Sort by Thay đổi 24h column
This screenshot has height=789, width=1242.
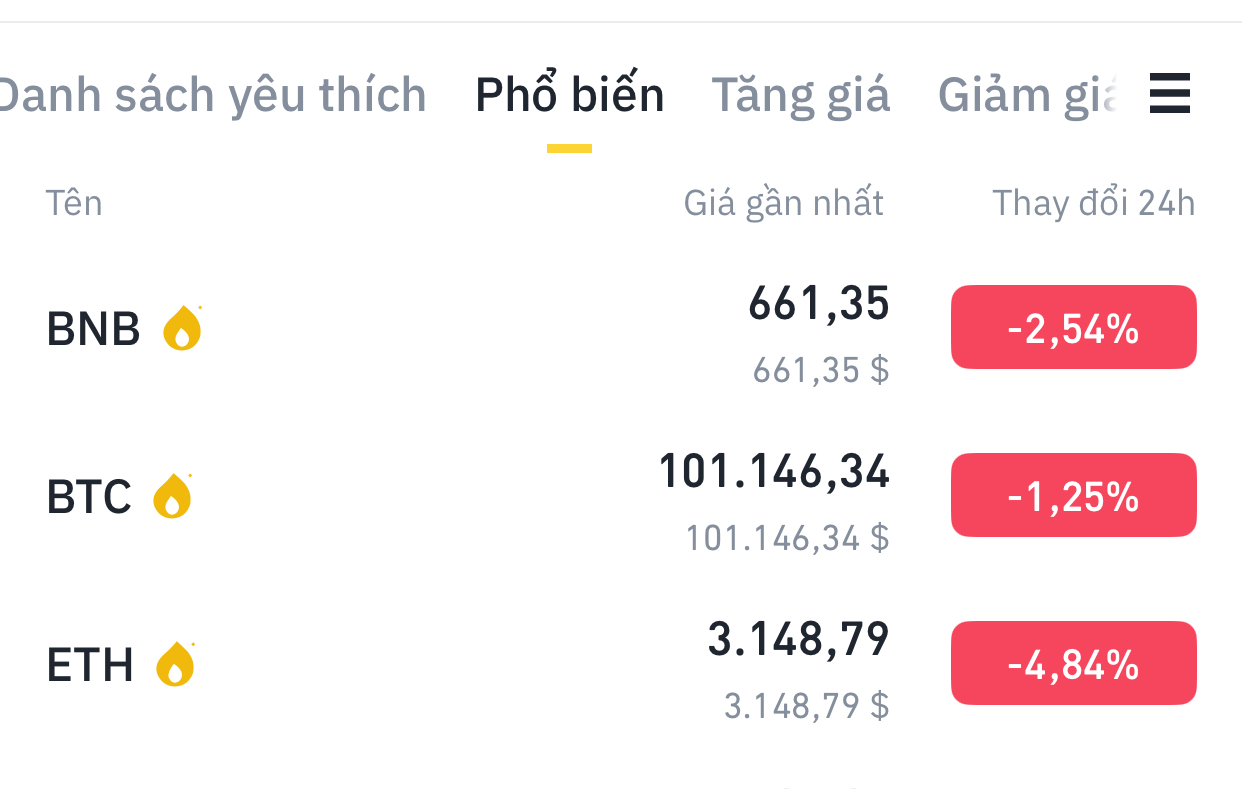coord(1093,203)
